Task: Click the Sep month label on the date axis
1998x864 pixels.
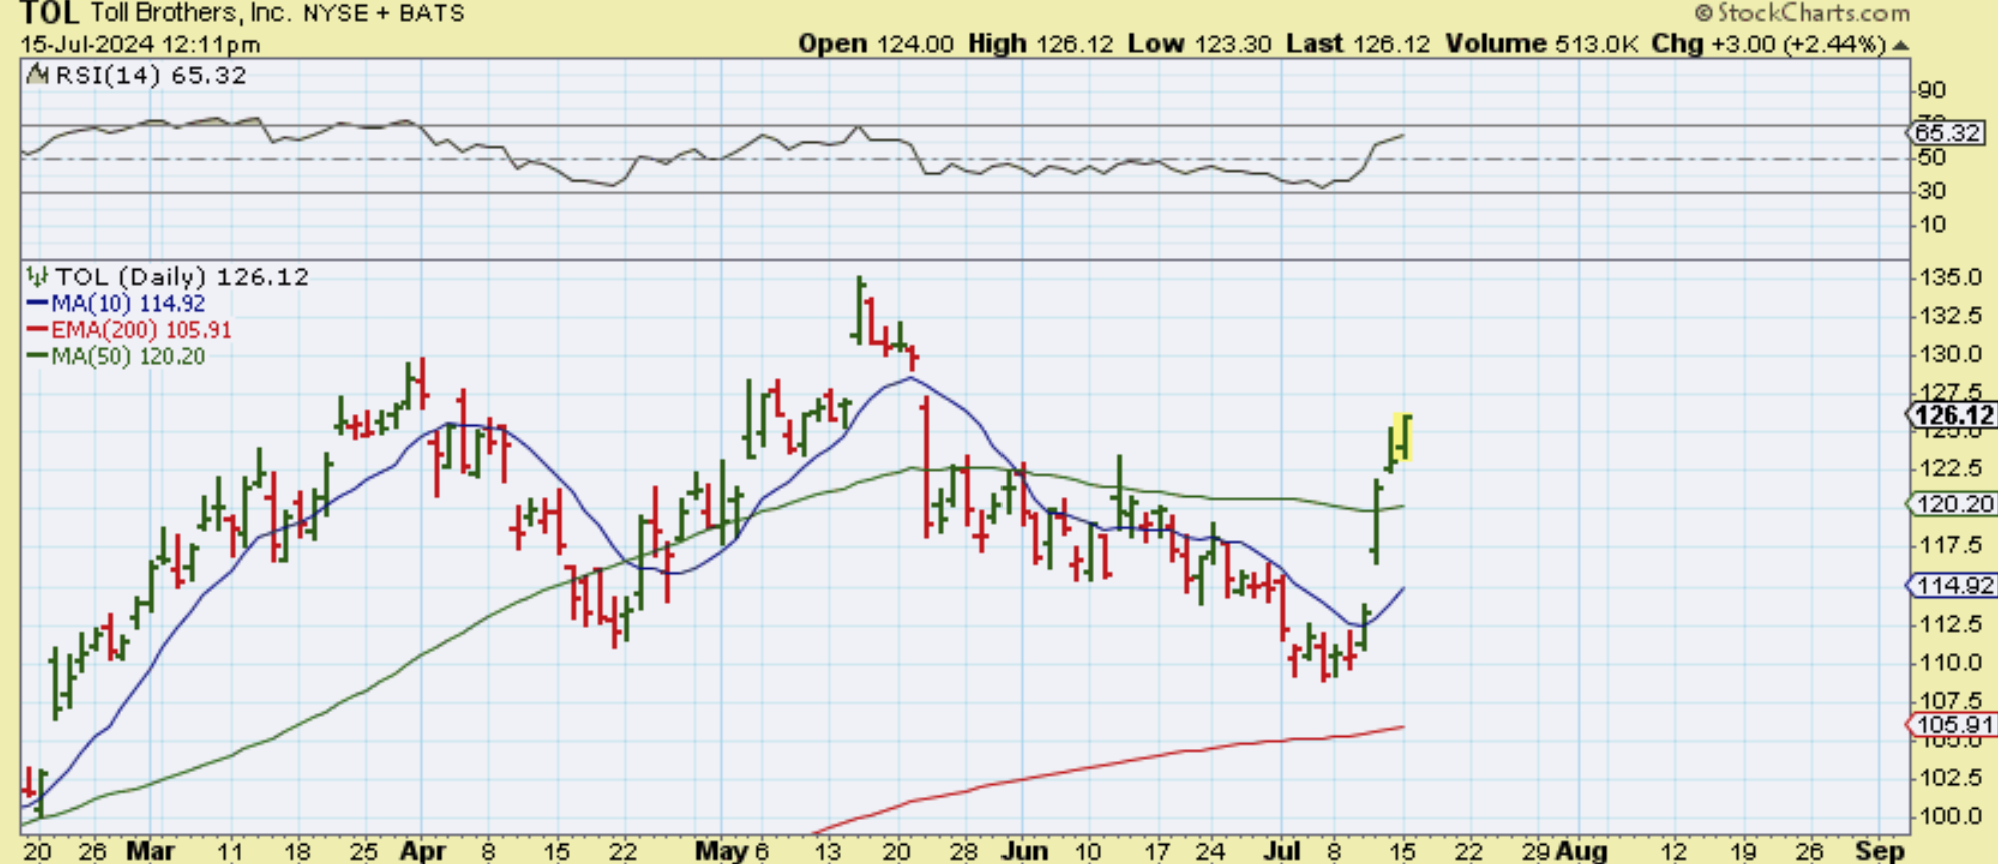Action: [1880, 851]
